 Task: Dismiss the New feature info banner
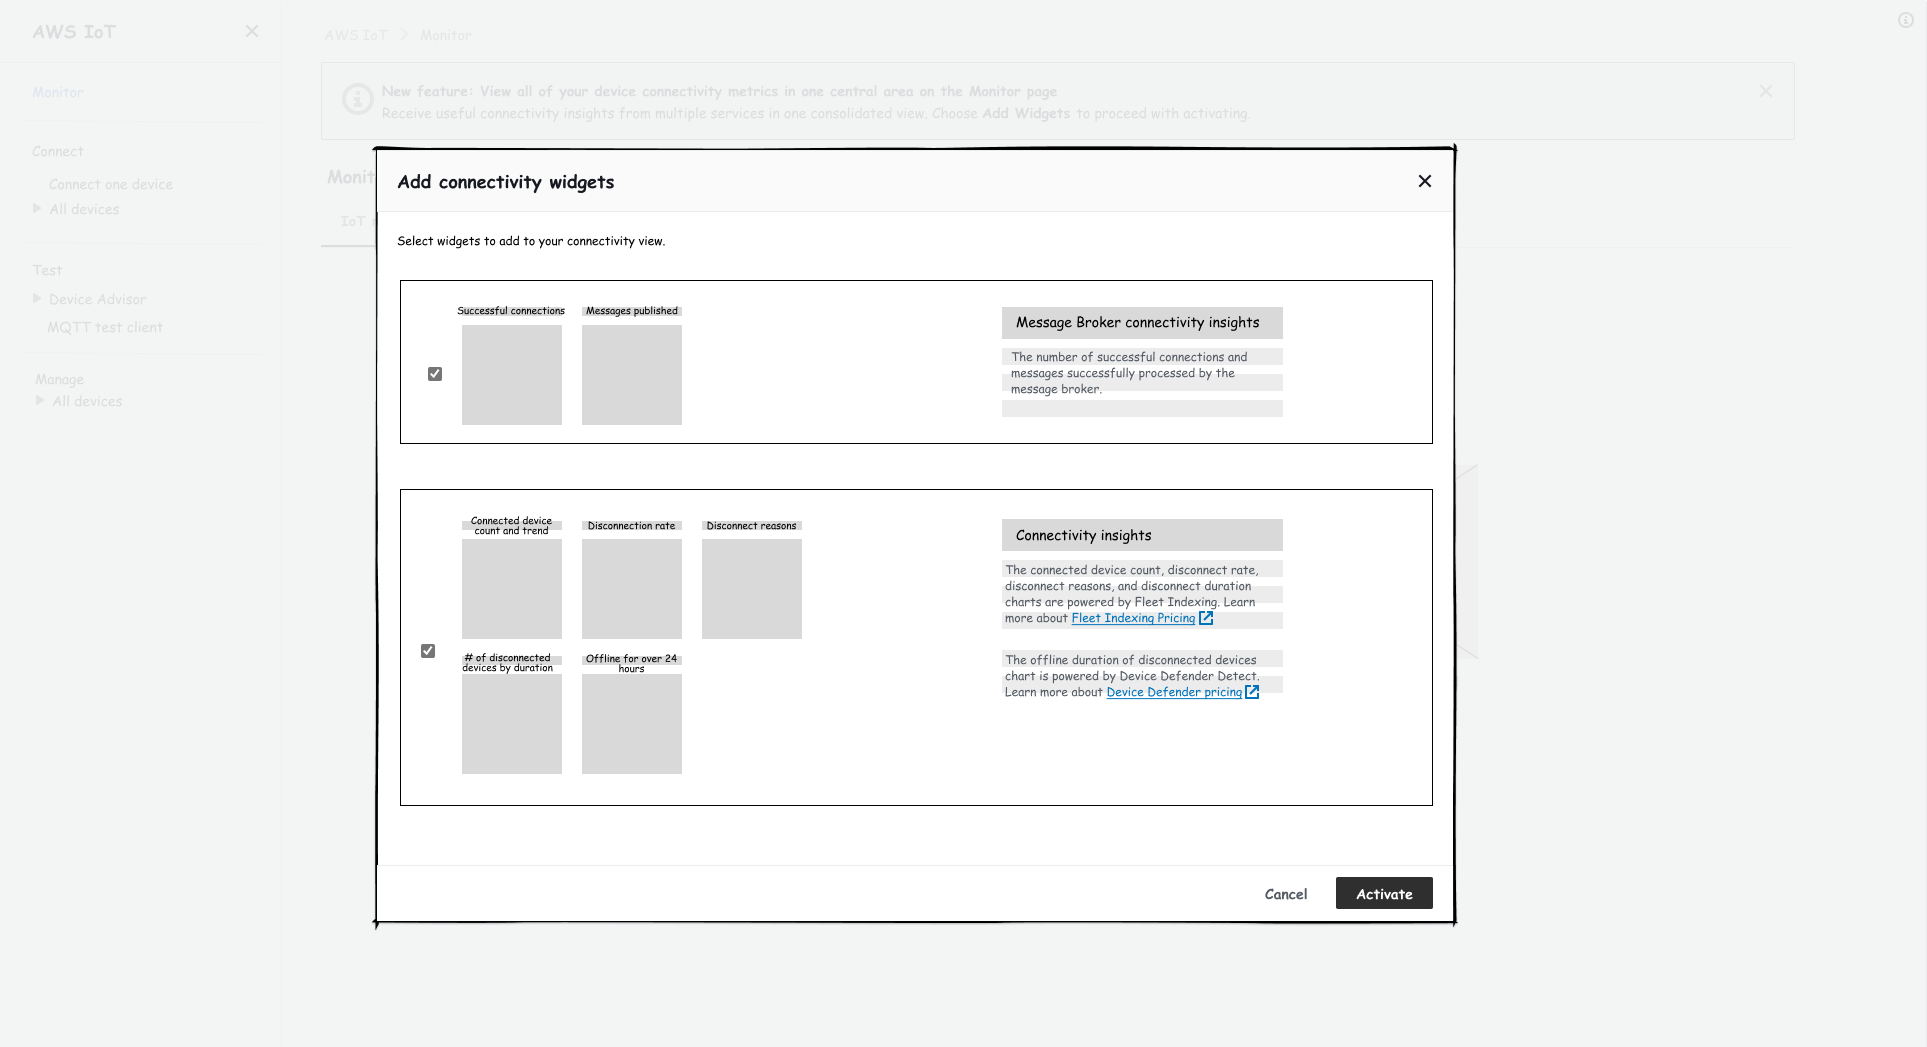[1765, 92]
